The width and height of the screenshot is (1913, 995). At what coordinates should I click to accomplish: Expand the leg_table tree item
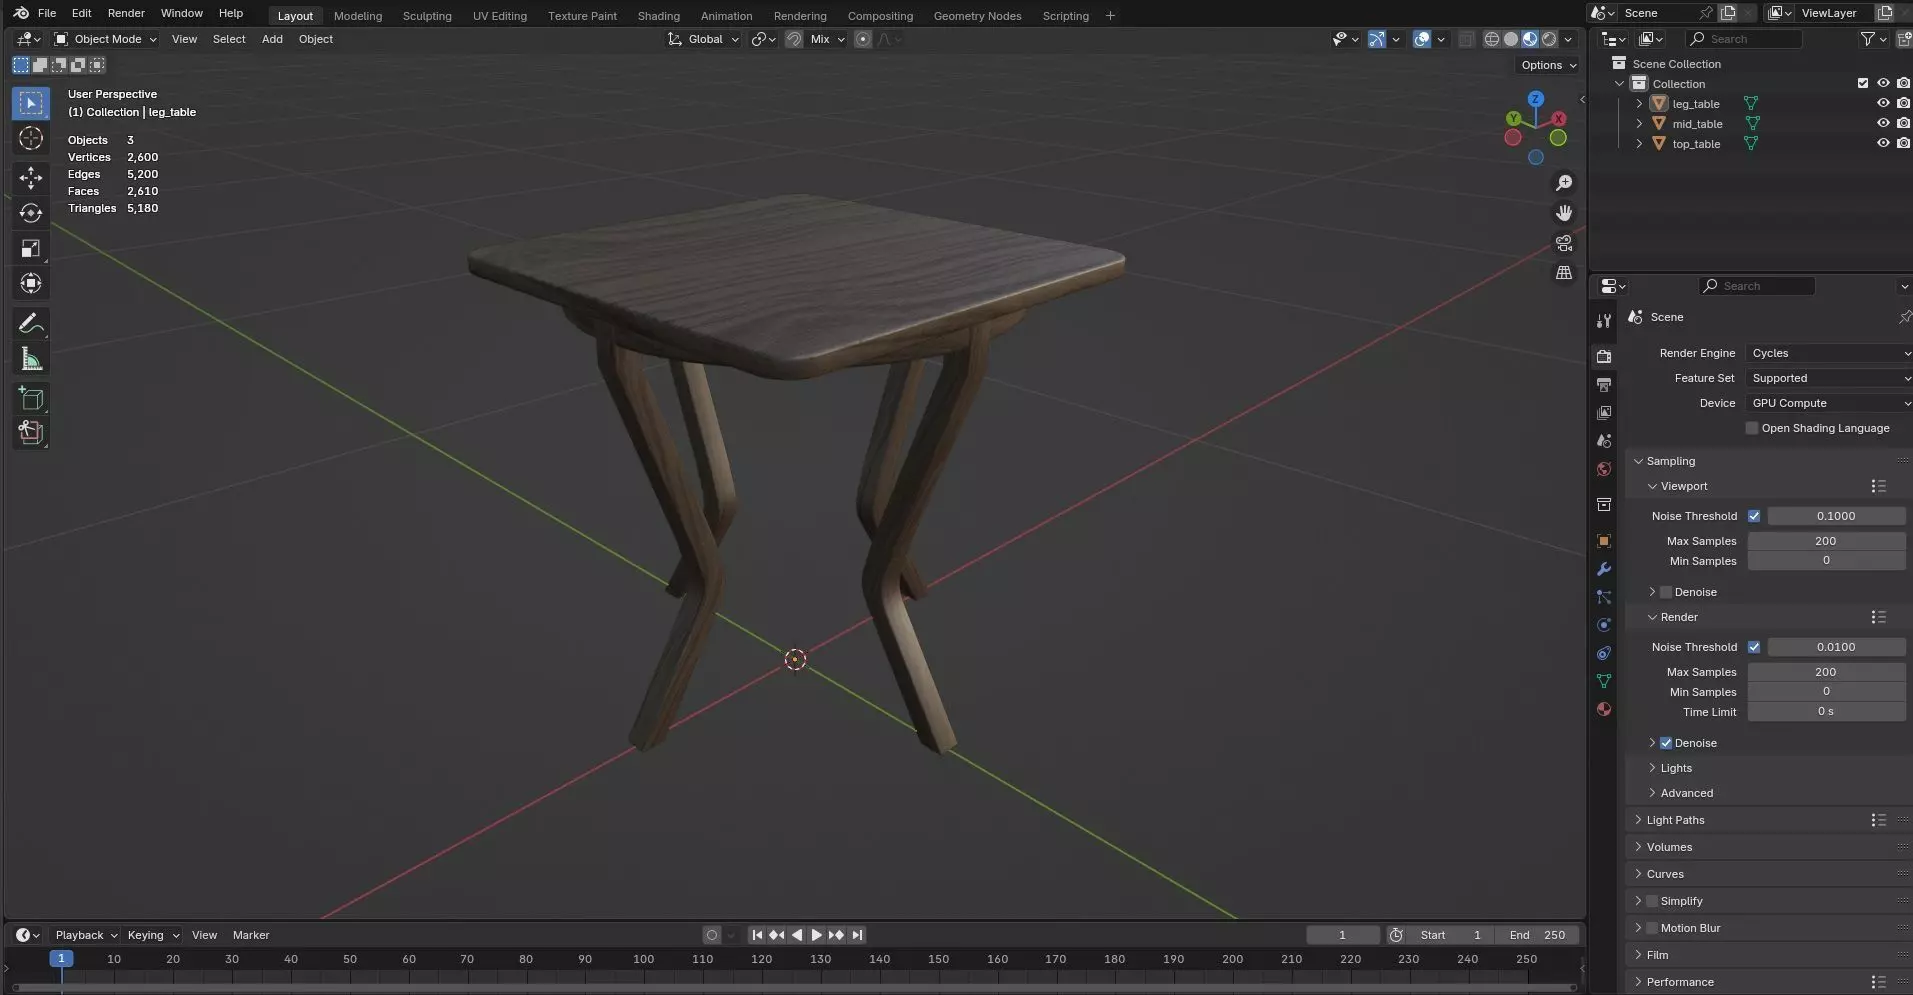(1639, 104)
